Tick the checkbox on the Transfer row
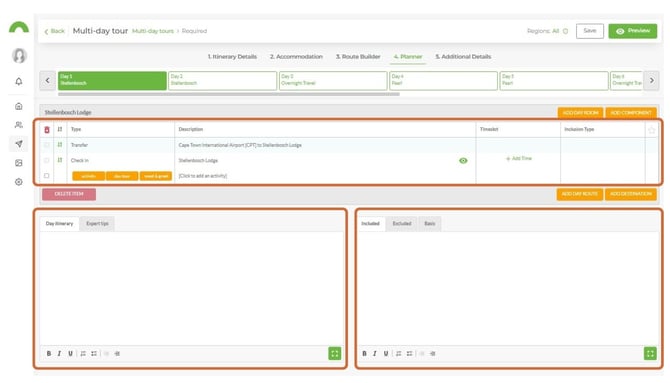 [x=47, y=145]
